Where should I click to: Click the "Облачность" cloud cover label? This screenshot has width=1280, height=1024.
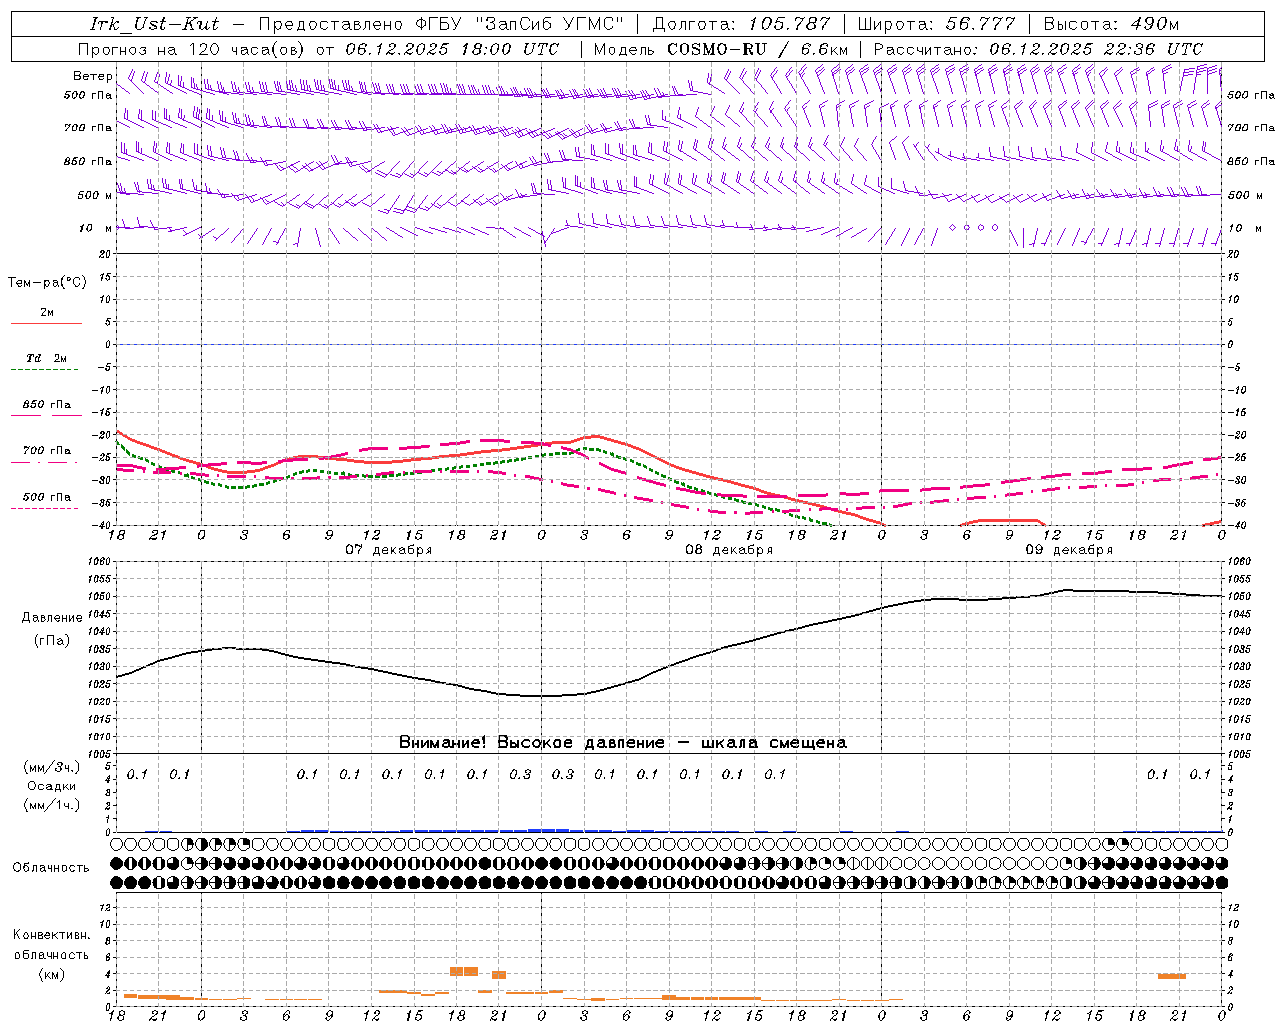(x=51, y=868)
